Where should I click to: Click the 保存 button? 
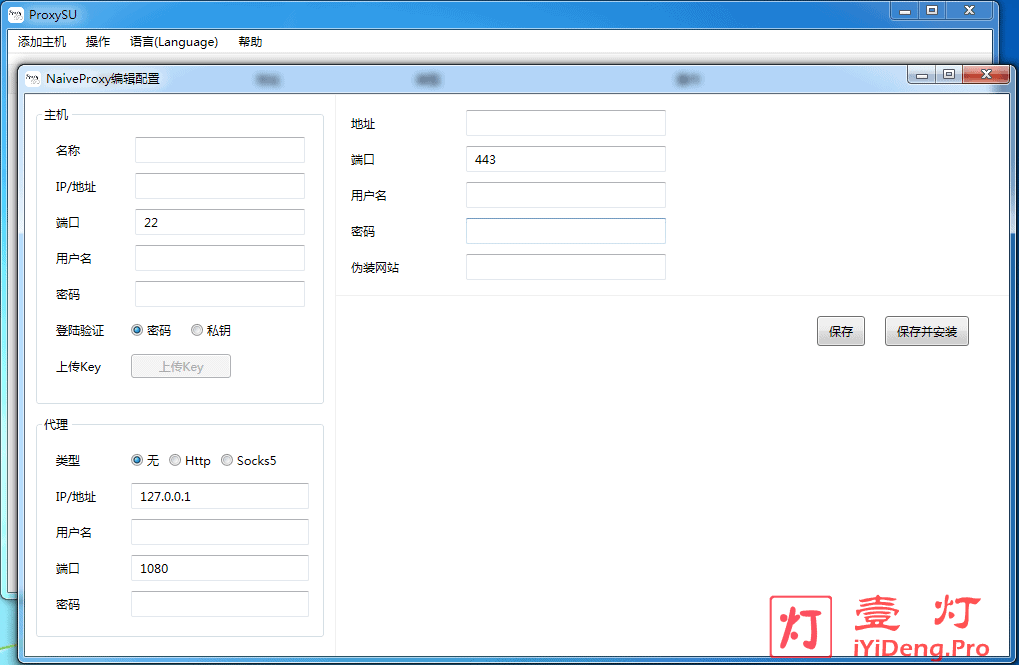(x=841, y=331)
